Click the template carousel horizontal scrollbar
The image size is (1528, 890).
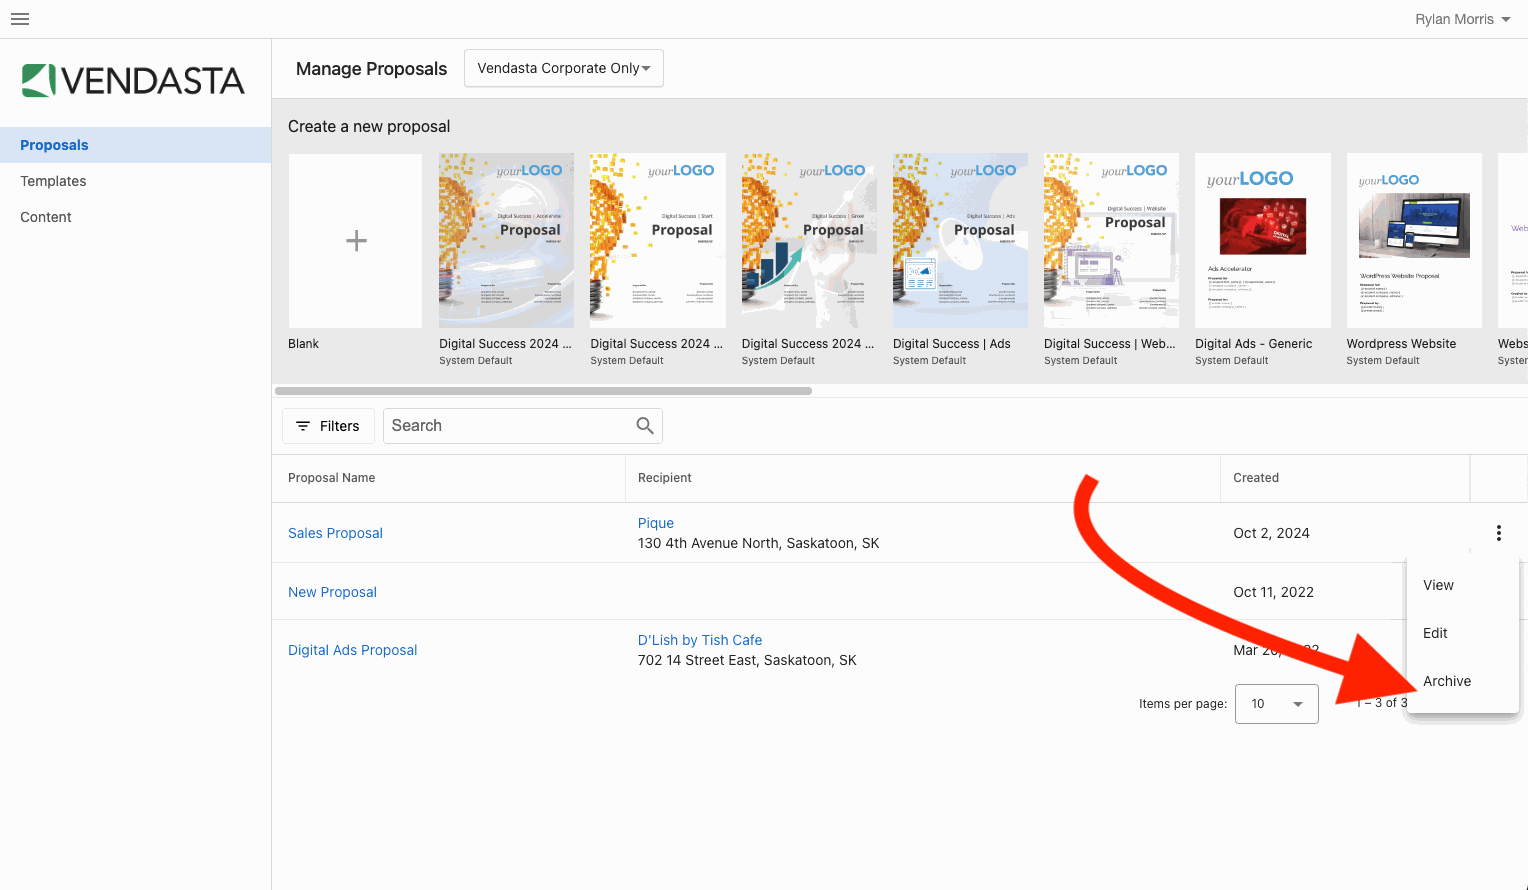[x=543, y=391]
